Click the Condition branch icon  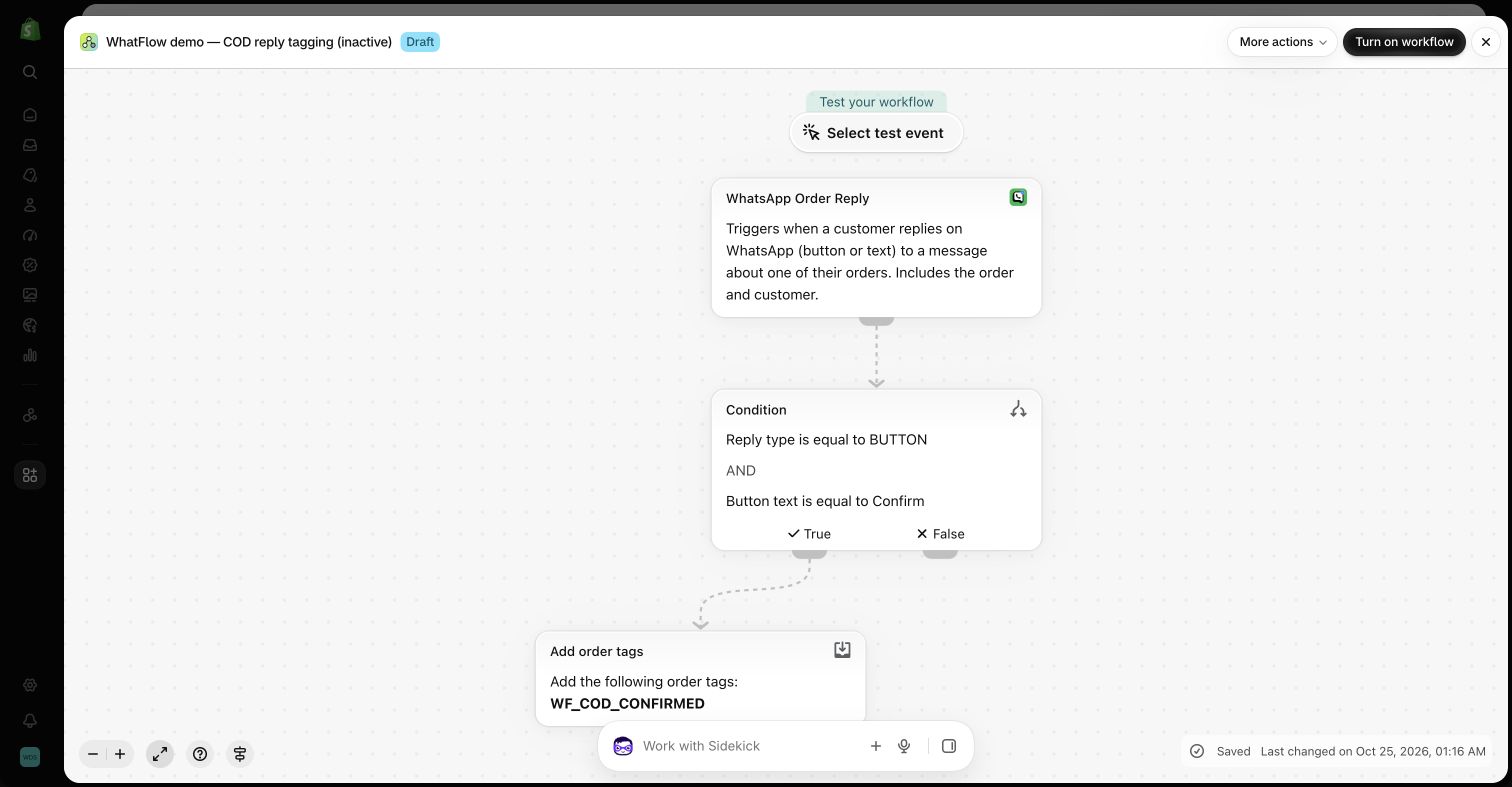(1018, 409)
